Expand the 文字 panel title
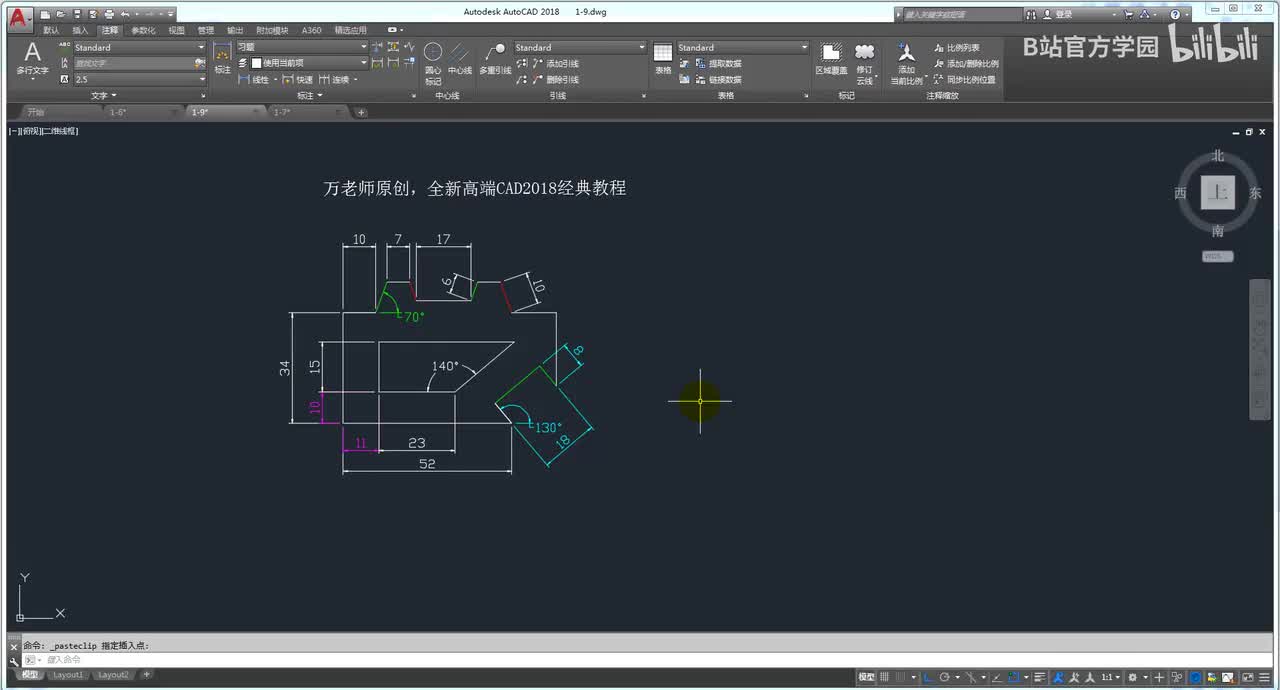This screenshot has width=1280, height=690. [103, 96]
